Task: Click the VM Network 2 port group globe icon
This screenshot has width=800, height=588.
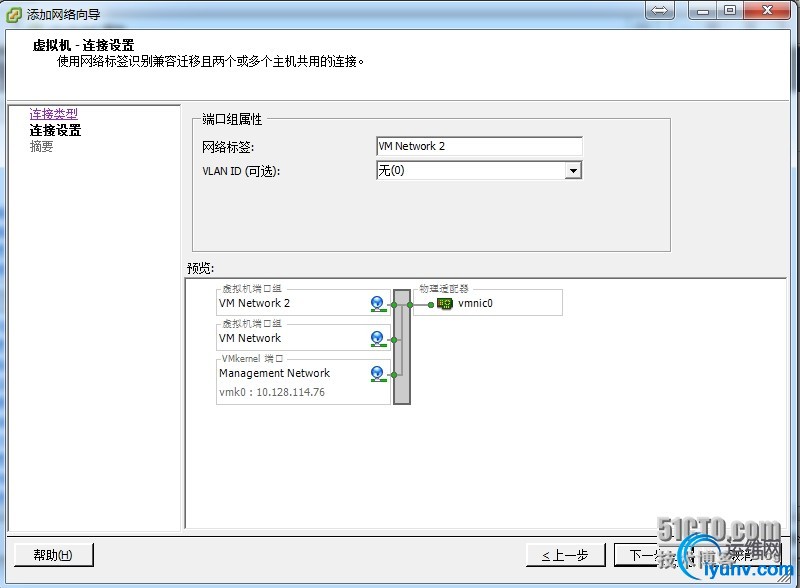Action: tap(378, 304)
